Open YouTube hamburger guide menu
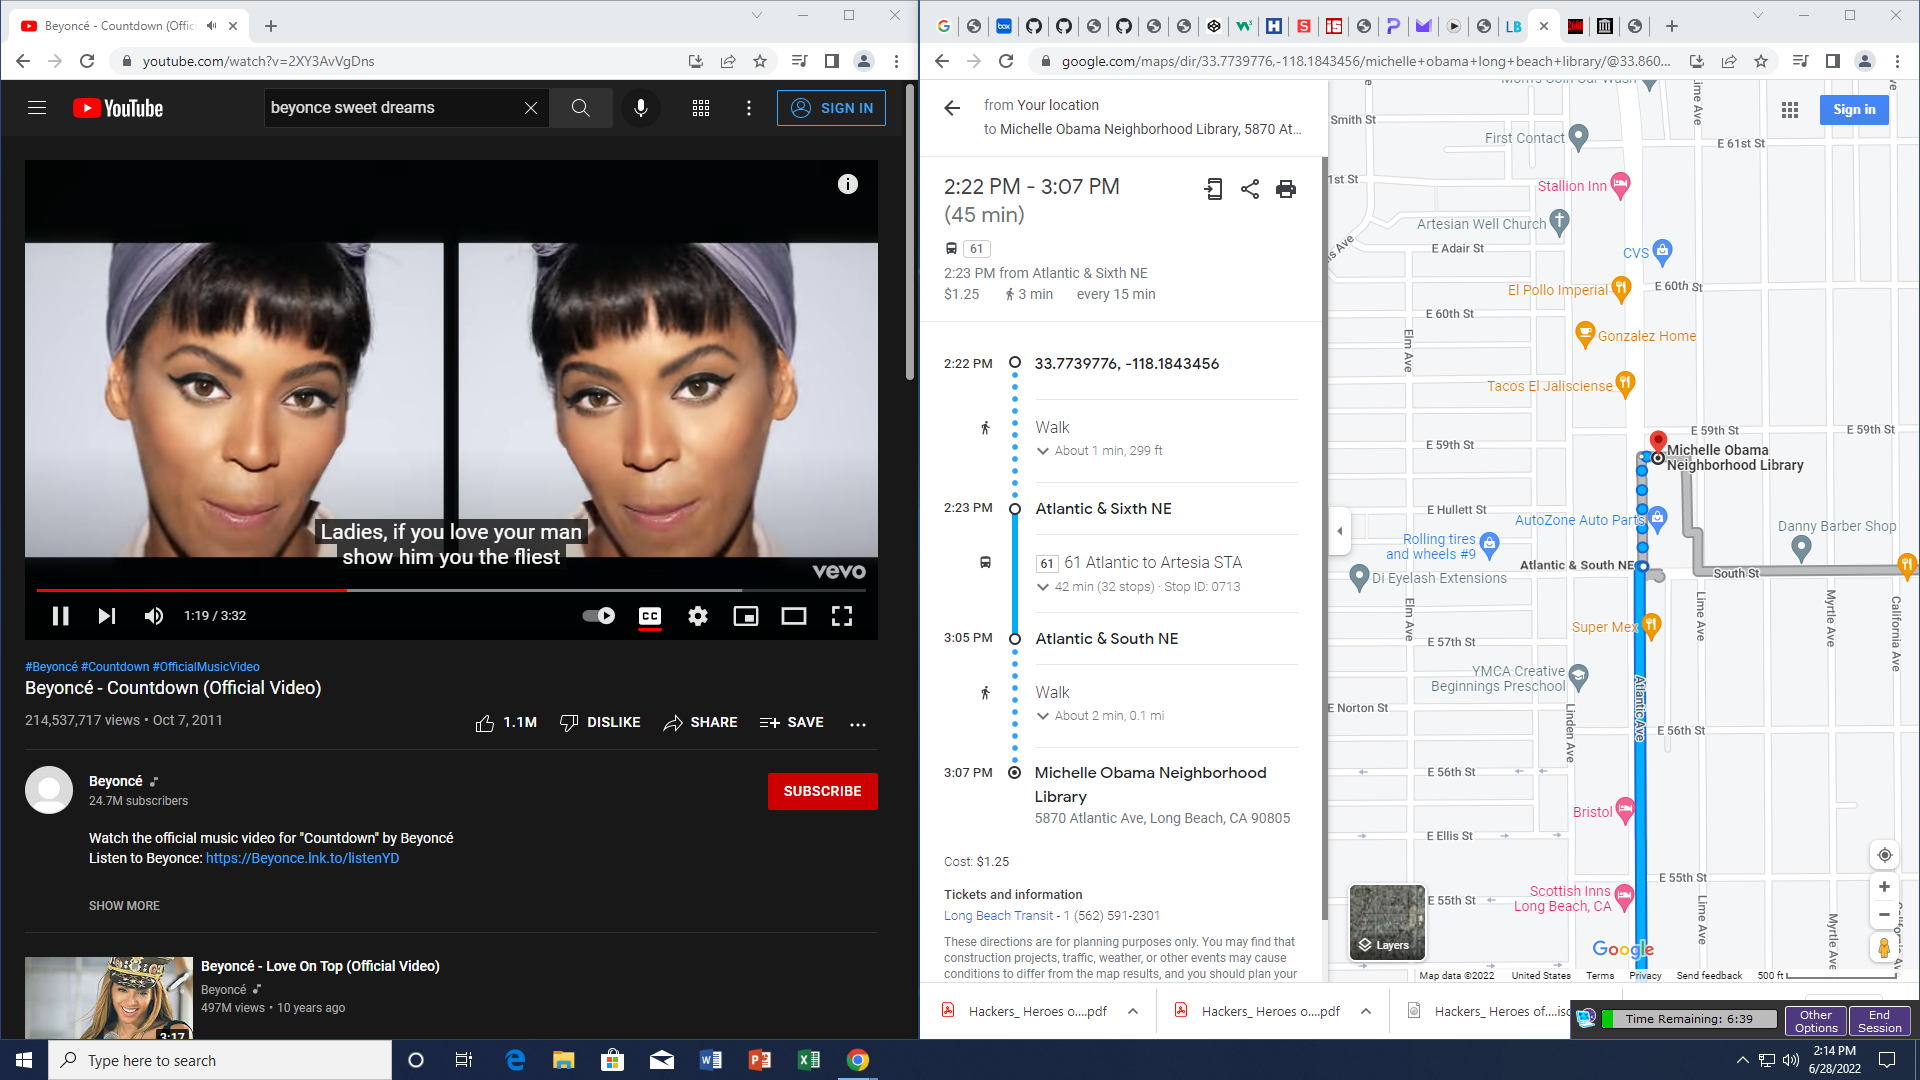Viewport: 1920px width, 1080px height. pyautogui.click(x=37, y=108)
